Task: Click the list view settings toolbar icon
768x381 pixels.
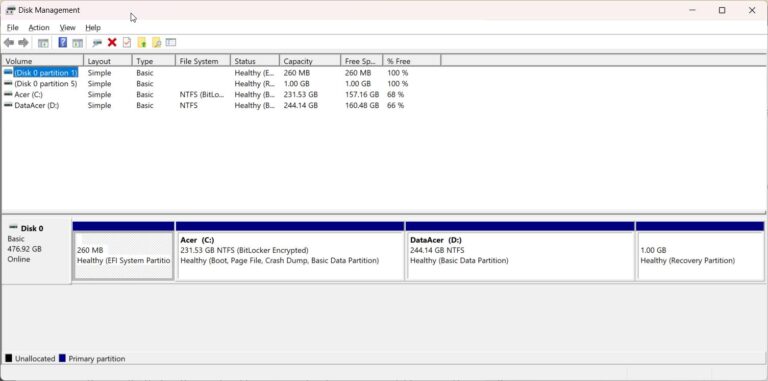Action: 170,43
